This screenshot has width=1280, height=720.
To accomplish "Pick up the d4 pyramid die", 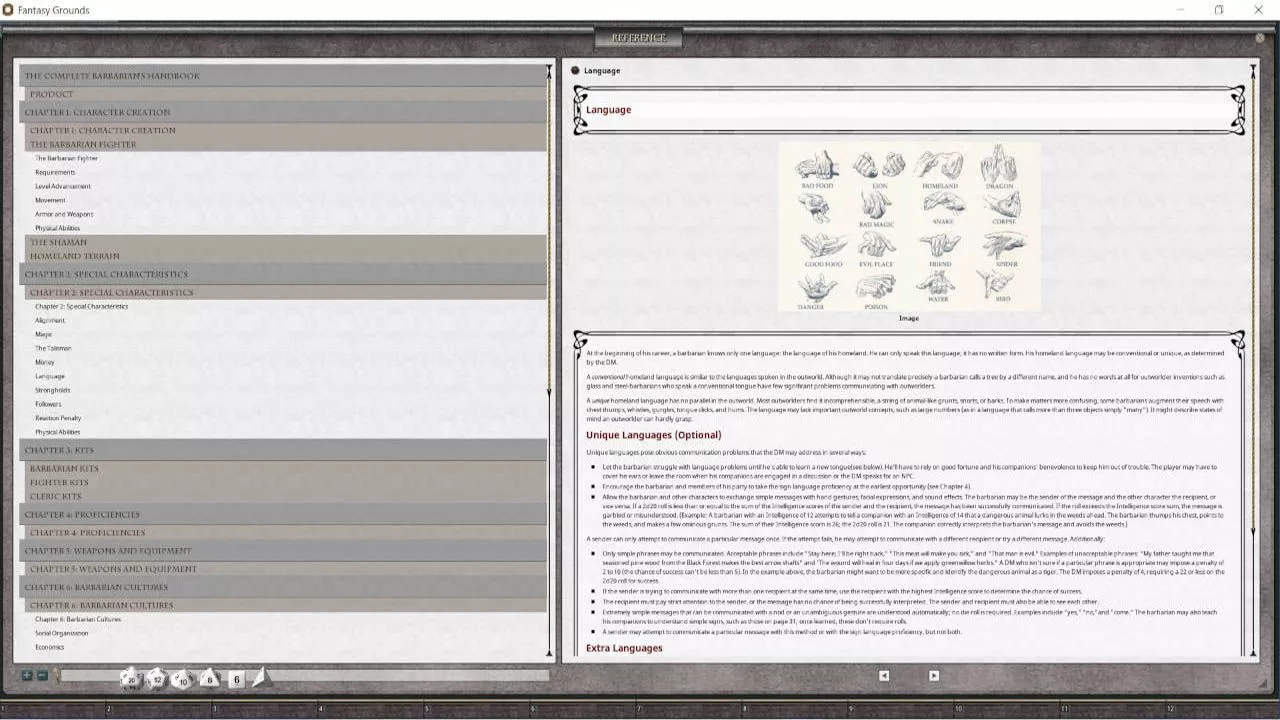I will pos(261,677).
